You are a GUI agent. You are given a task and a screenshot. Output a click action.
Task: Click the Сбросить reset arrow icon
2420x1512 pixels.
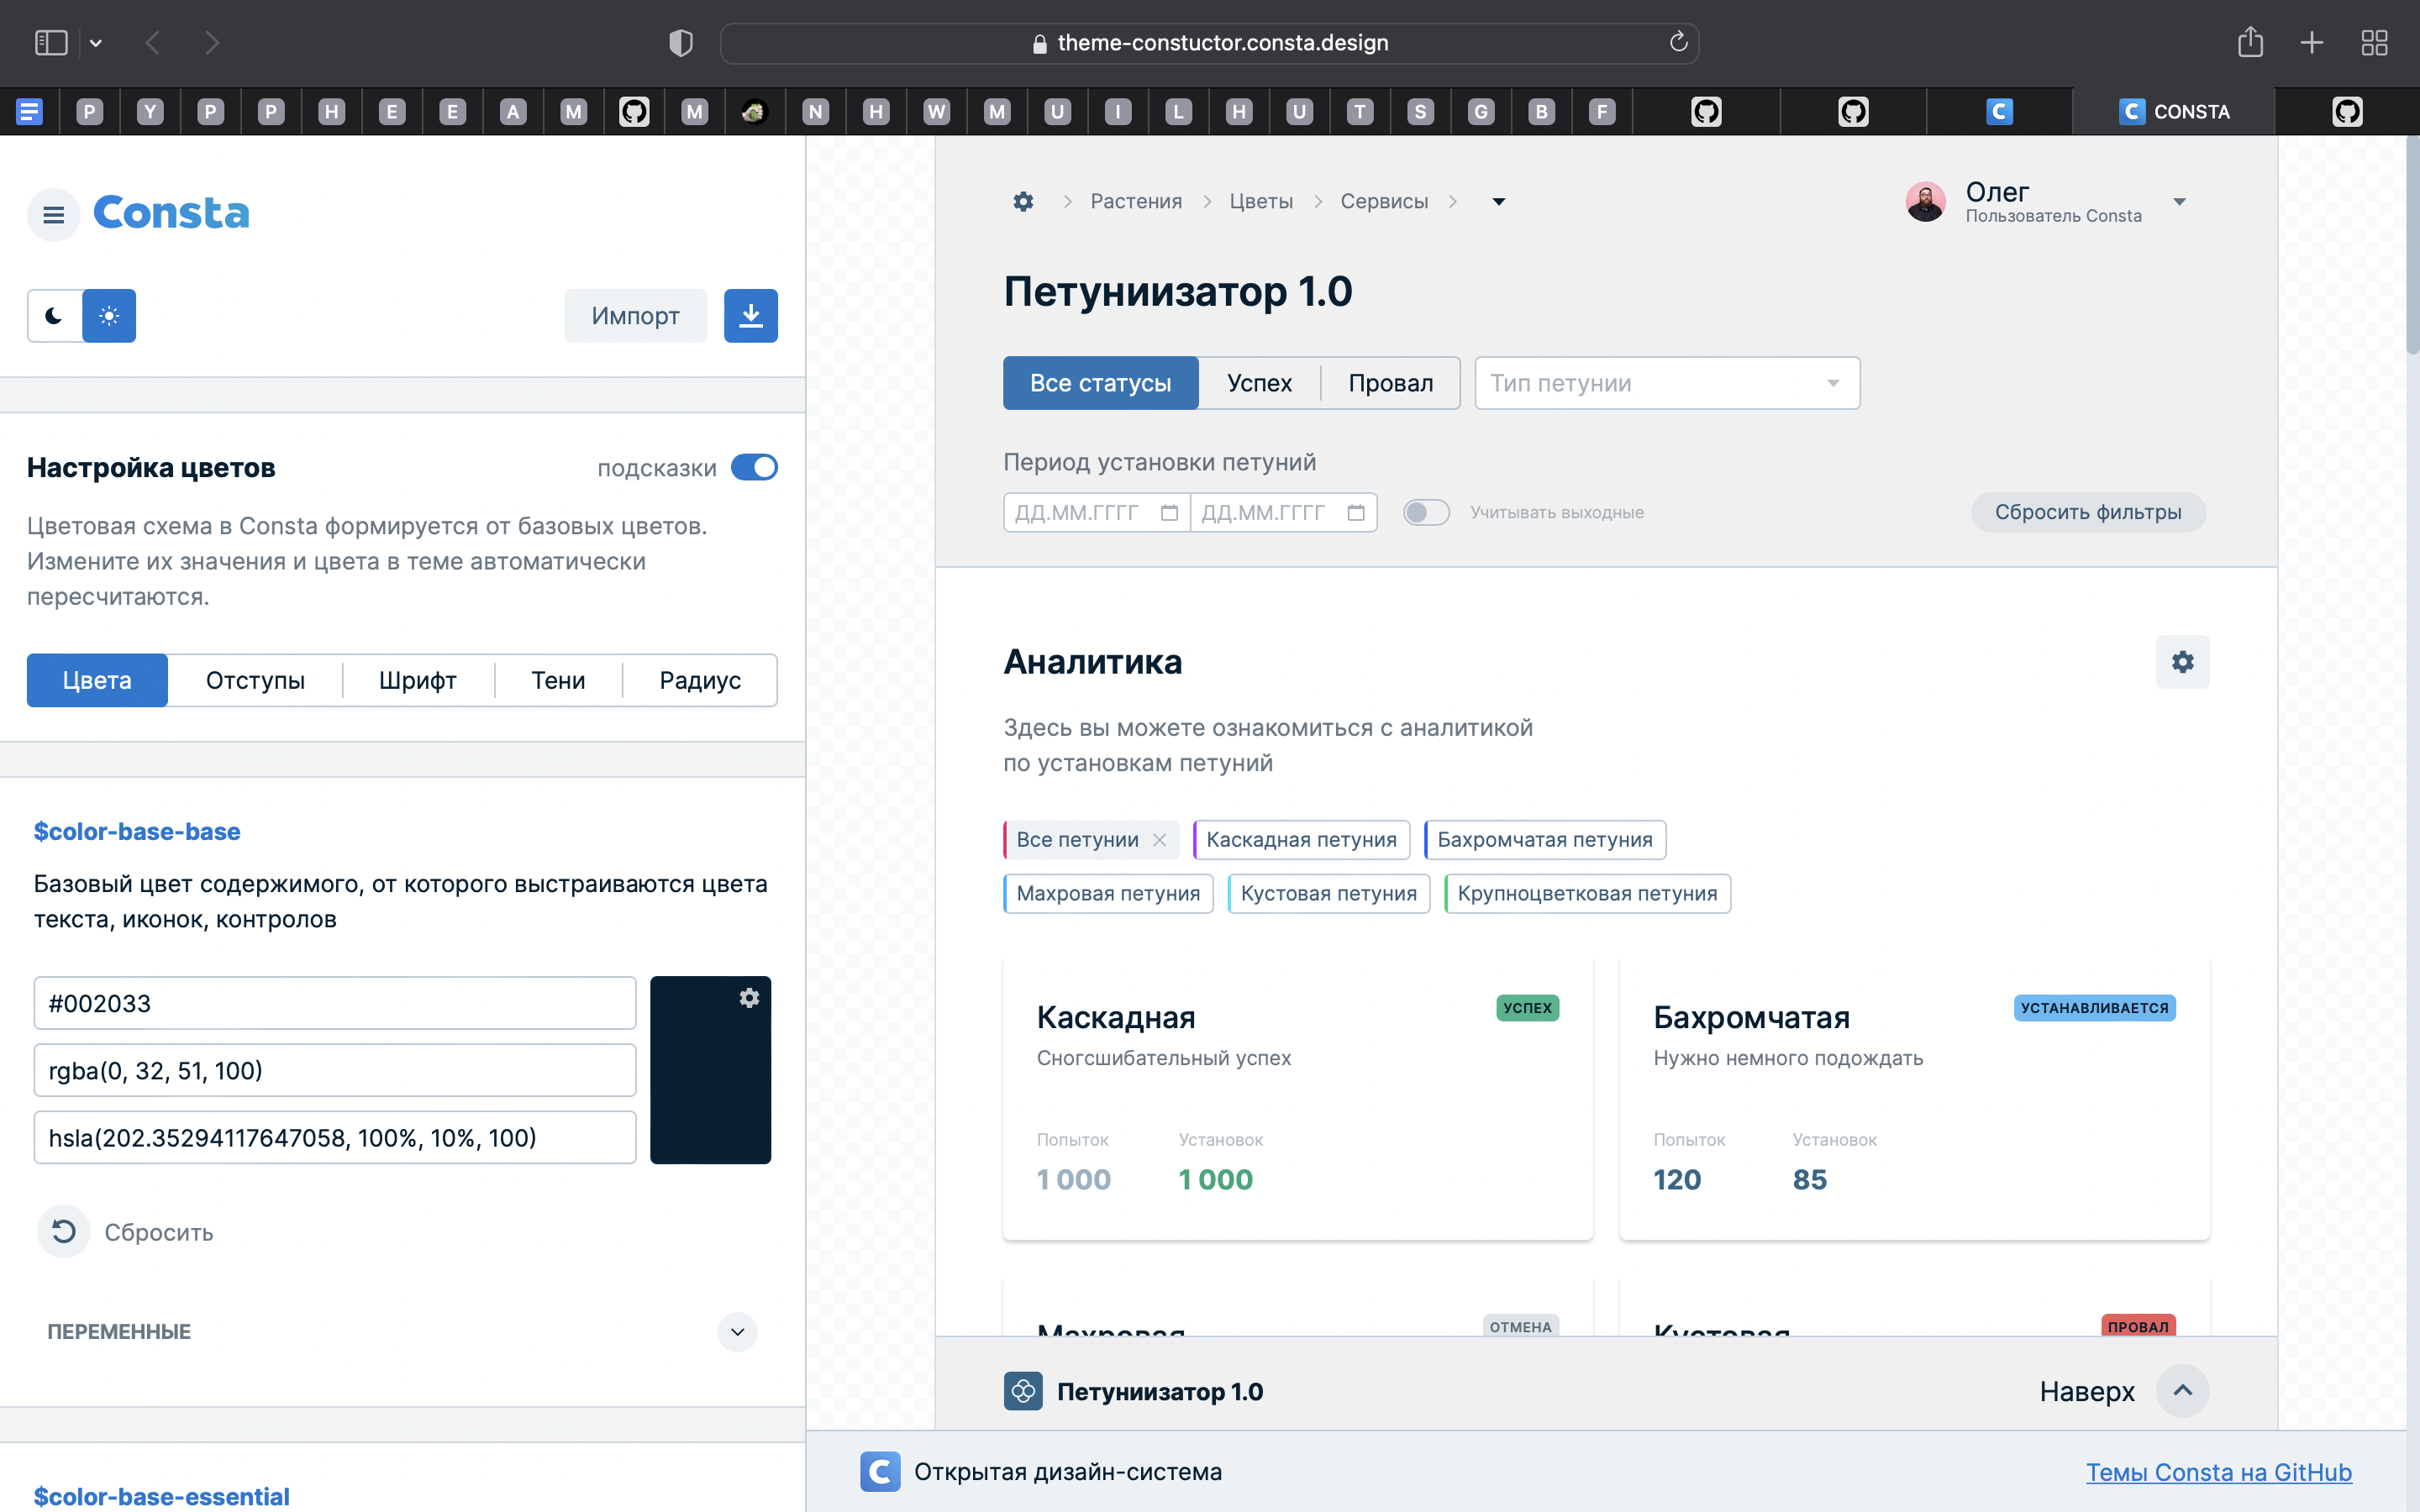coord(64,1232)
